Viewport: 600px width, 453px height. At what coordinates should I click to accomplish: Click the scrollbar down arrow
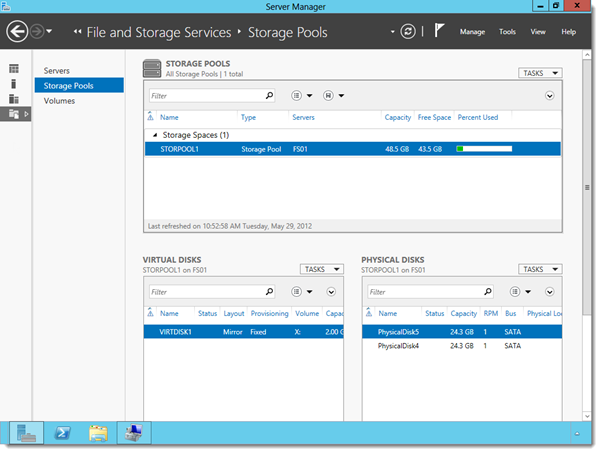click(587, 416)
